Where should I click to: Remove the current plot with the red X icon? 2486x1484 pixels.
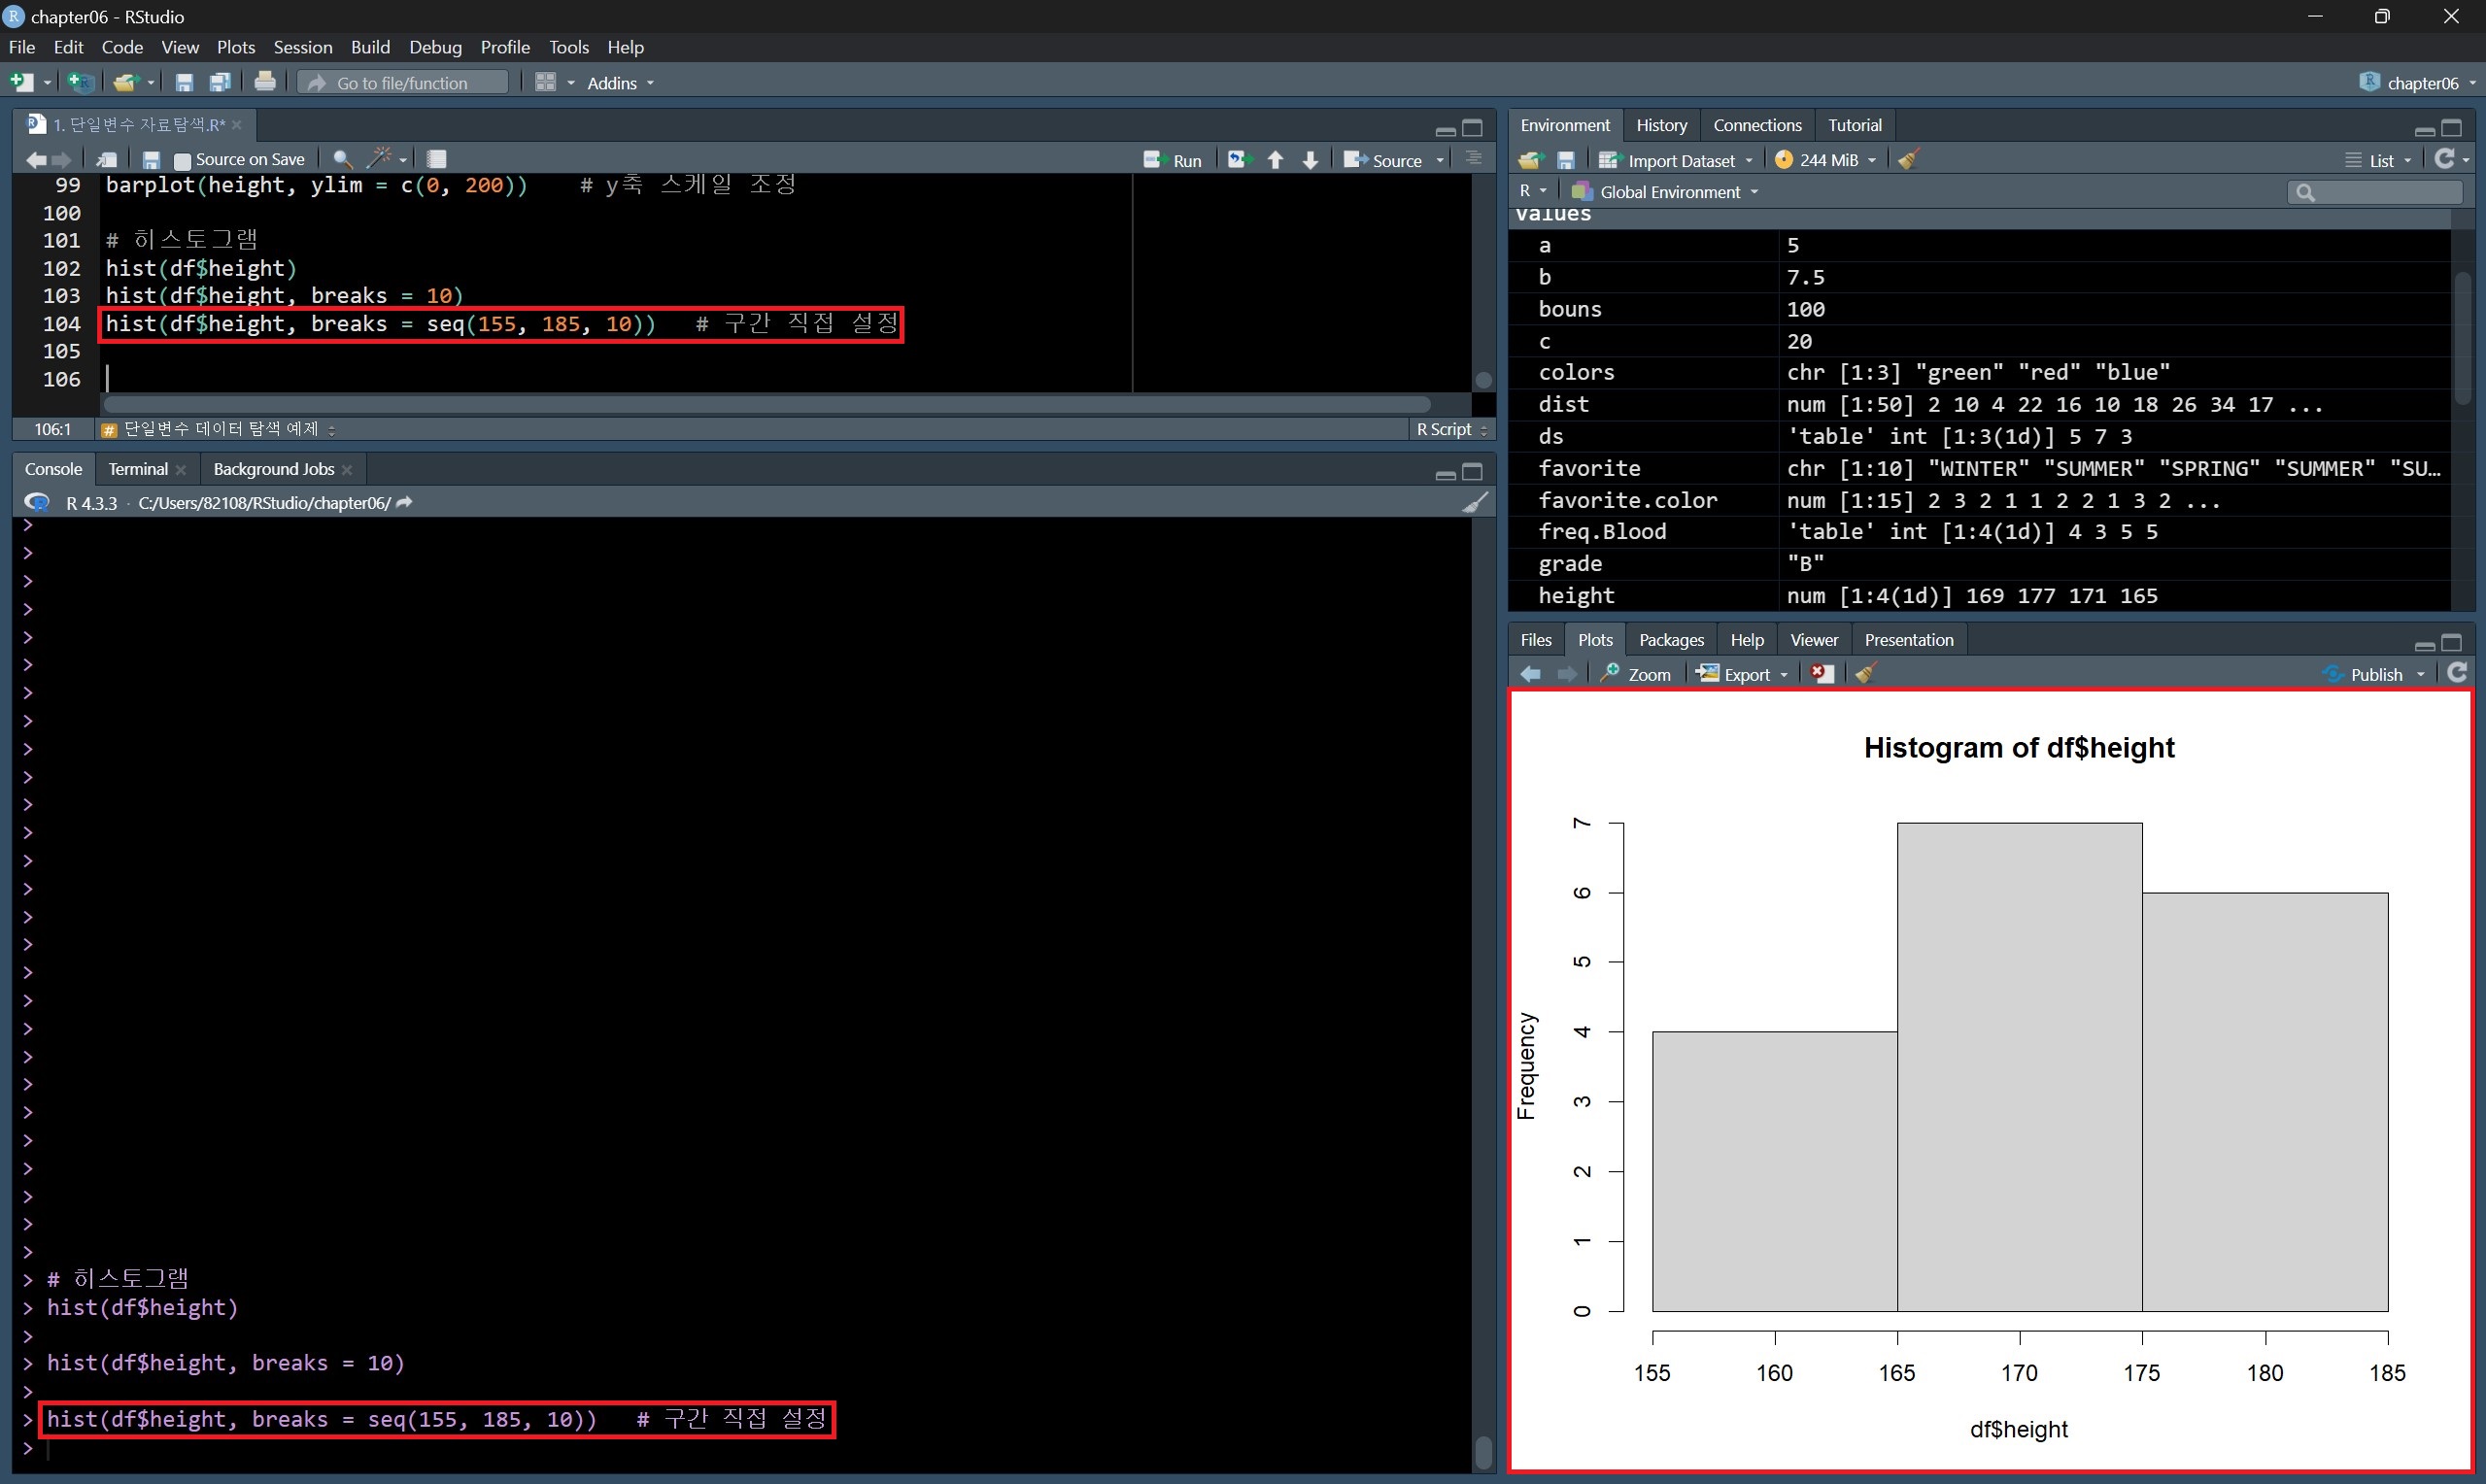[1822, 674]
